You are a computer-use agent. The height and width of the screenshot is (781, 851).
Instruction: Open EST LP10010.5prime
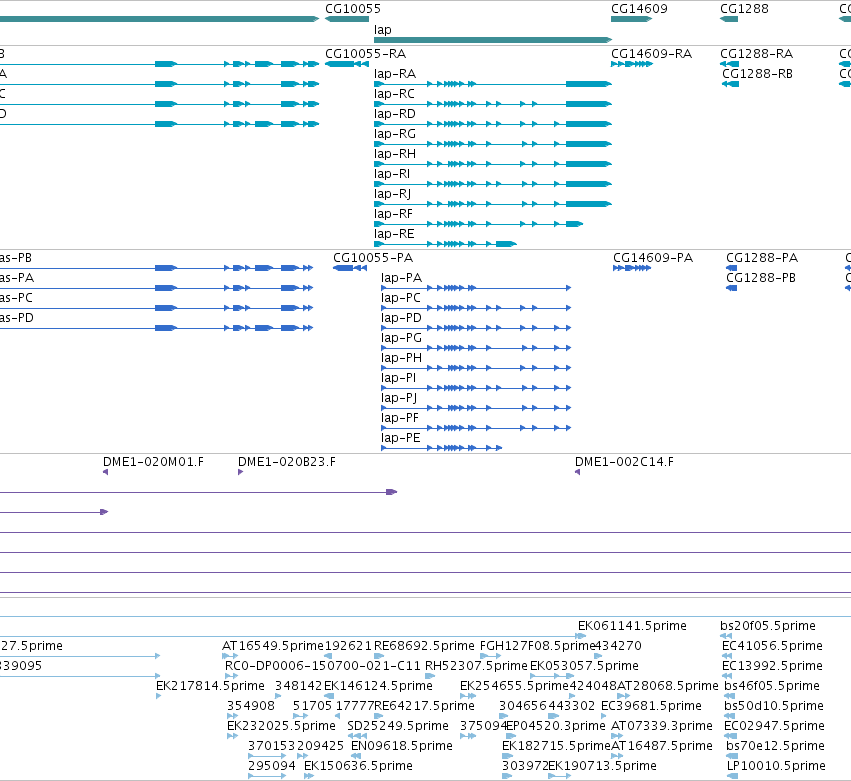pos(776,766)
